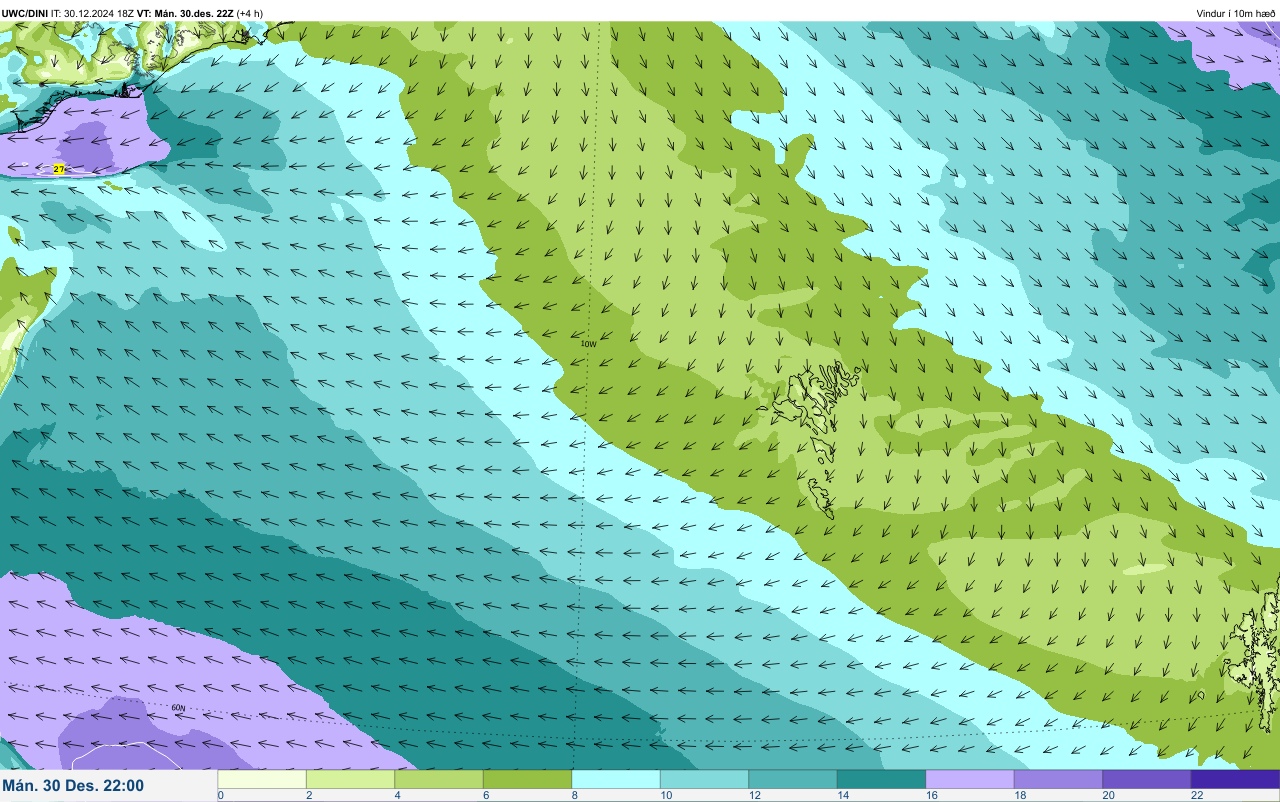The image size is (1280, 802).
Task: Select the 20–22 m/s legend swatch
Action: (x=1147, y=779)
